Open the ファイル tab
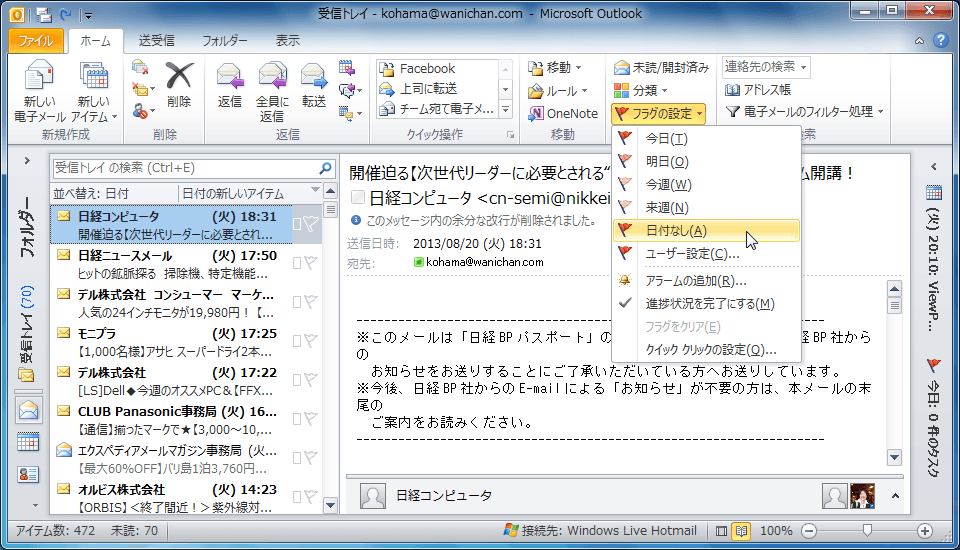The image size is (960, 550). click(36, 41)
